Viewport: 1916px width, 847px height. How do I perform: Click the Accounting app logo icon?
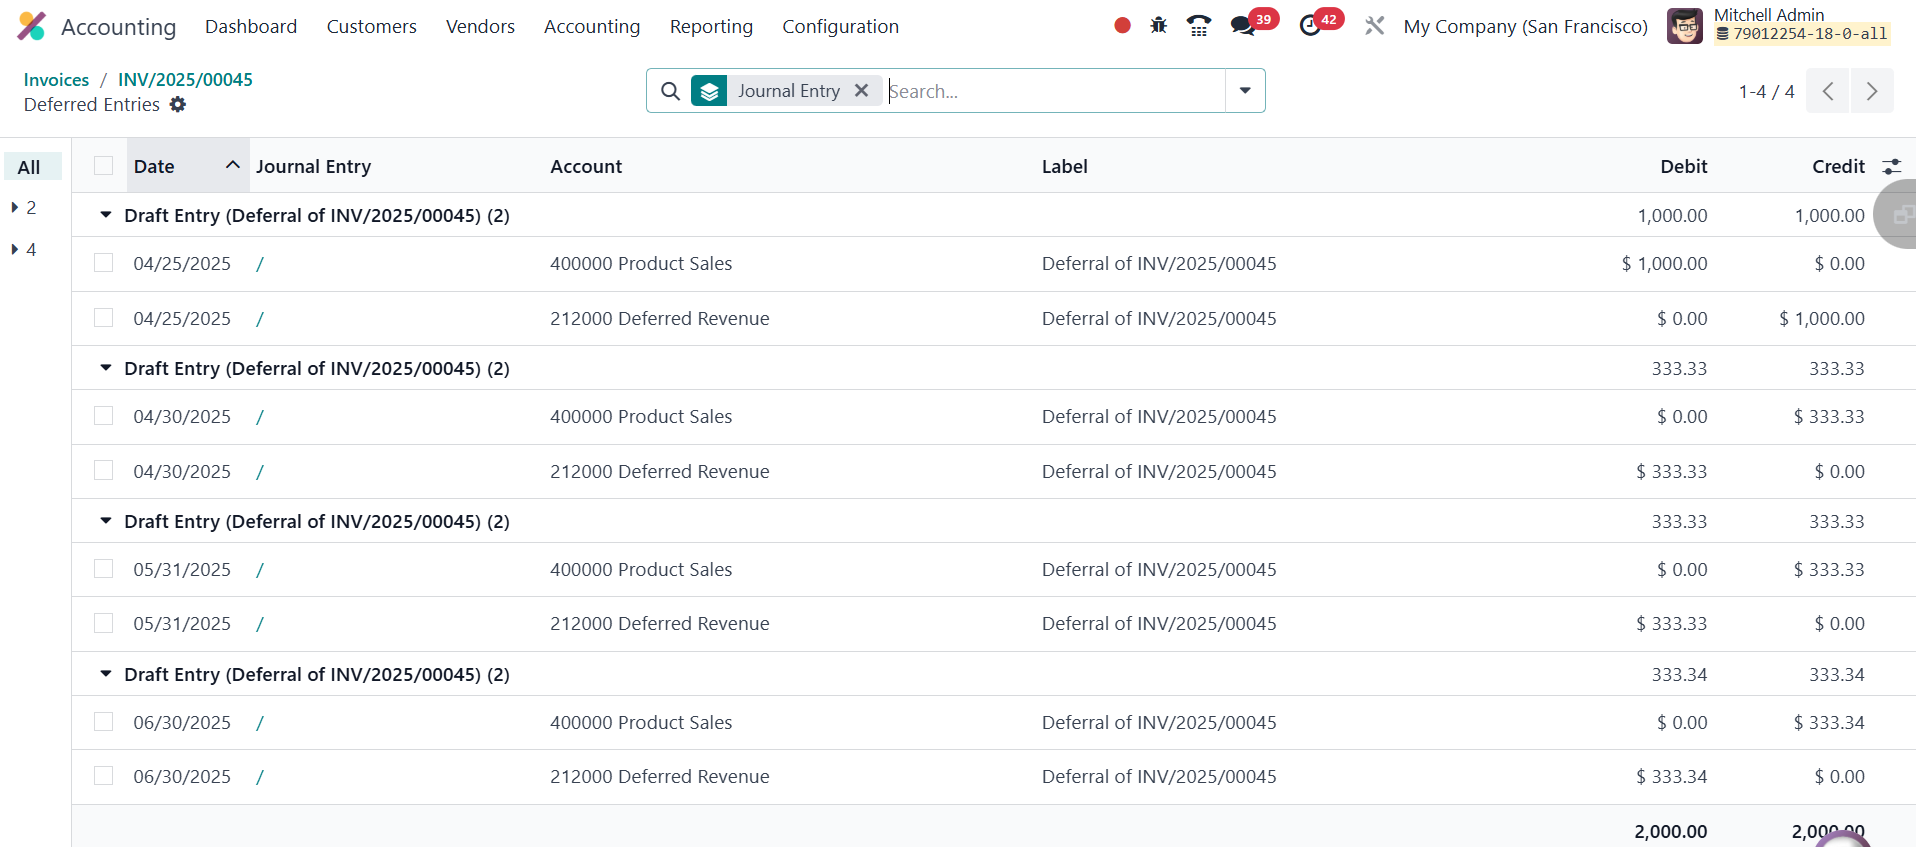(x=32, y=27)
